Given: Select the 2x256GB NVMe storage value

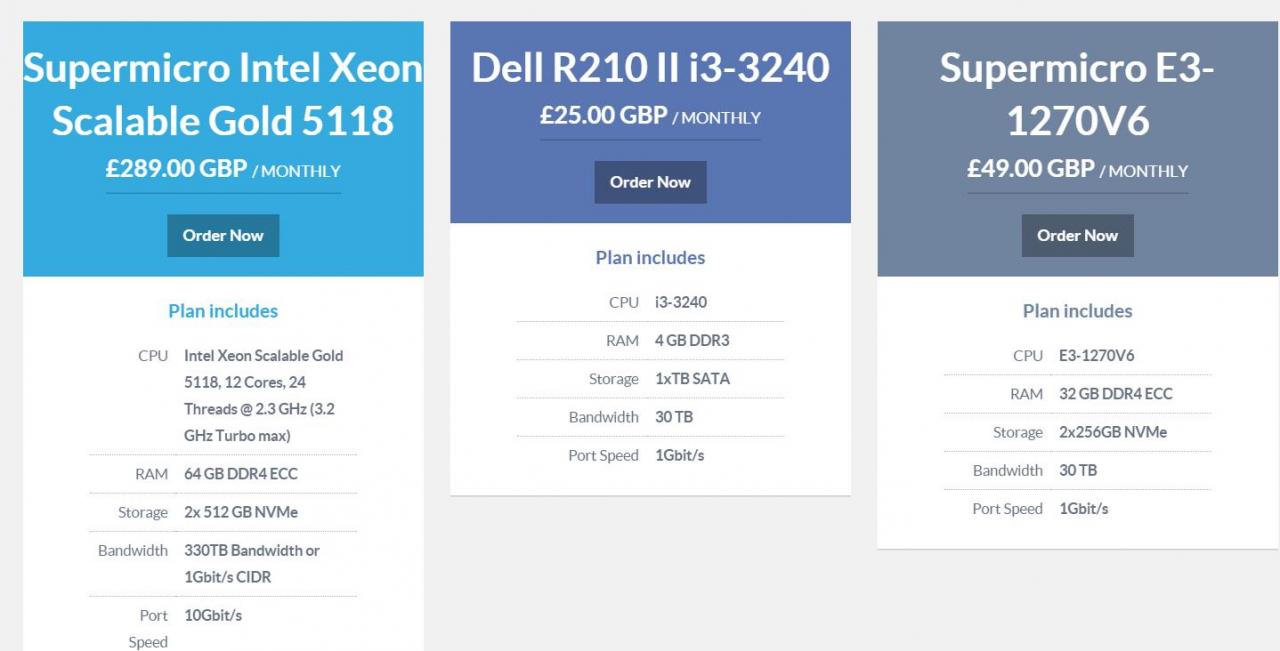Looking at the screenshot, I should click(x=1113, y=432).
